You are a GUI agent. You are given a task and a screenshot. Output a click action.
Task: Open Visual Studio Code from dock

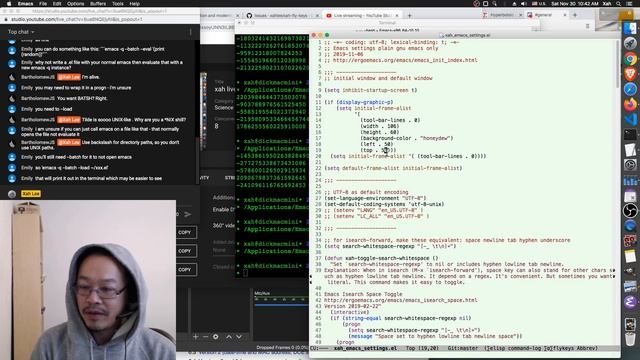(x=630, y=119)
